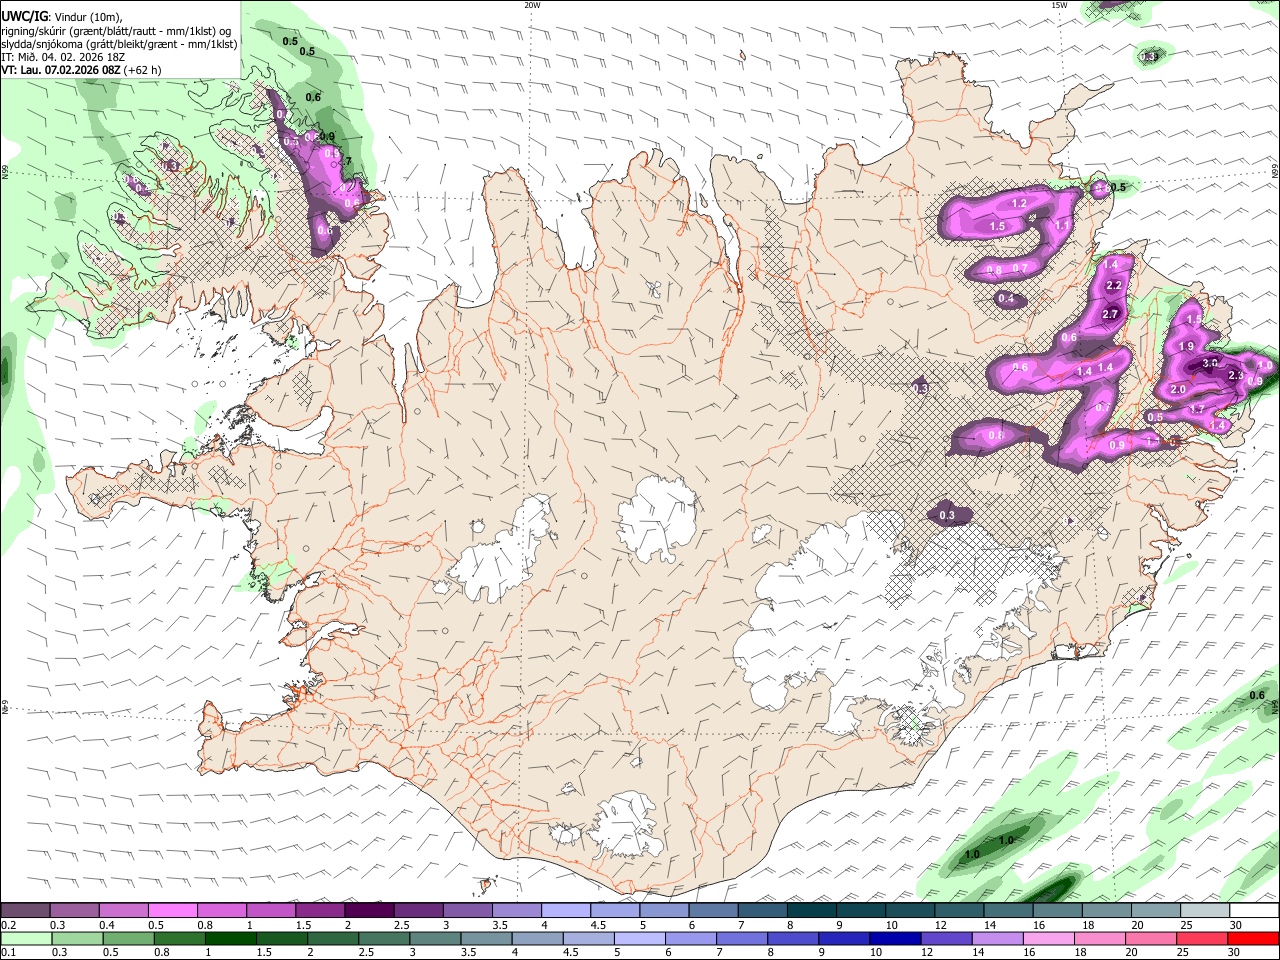Click the 2.2 snowfall value on the map
Screen dimensions: 1280x960
tap(1116, 286)
